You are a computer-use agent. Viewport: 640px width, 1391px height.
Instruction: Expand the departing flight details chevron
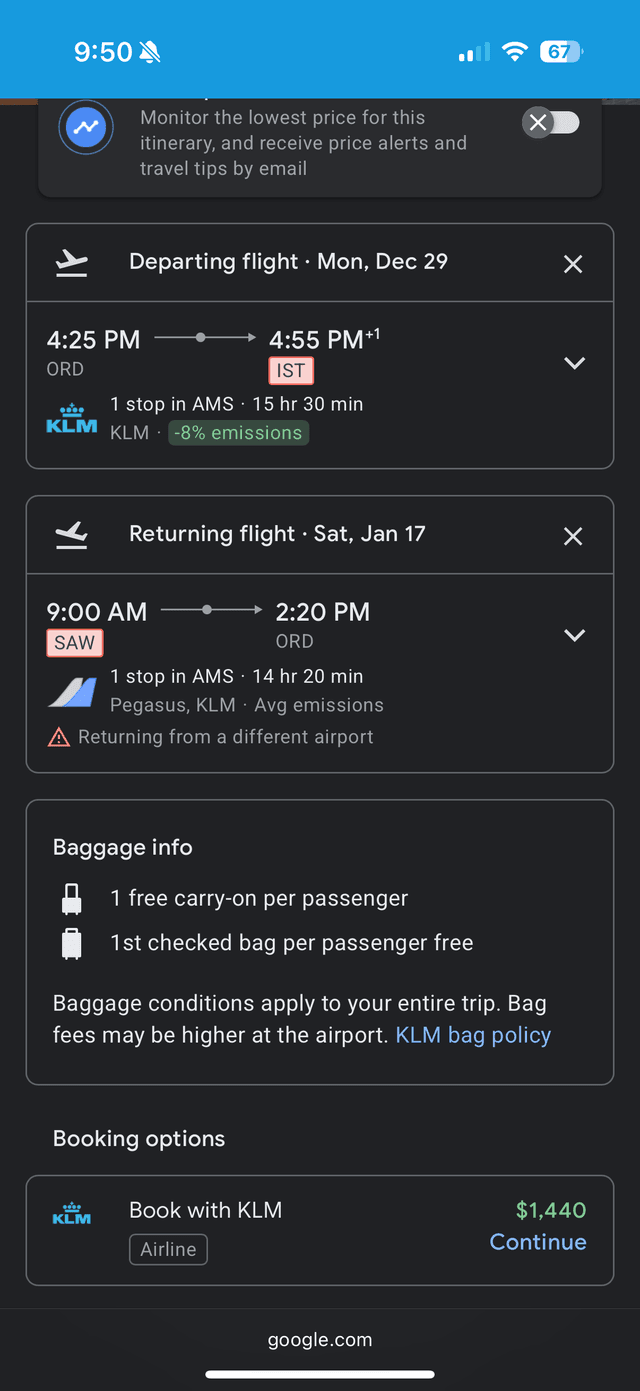[x=575, y=363]
